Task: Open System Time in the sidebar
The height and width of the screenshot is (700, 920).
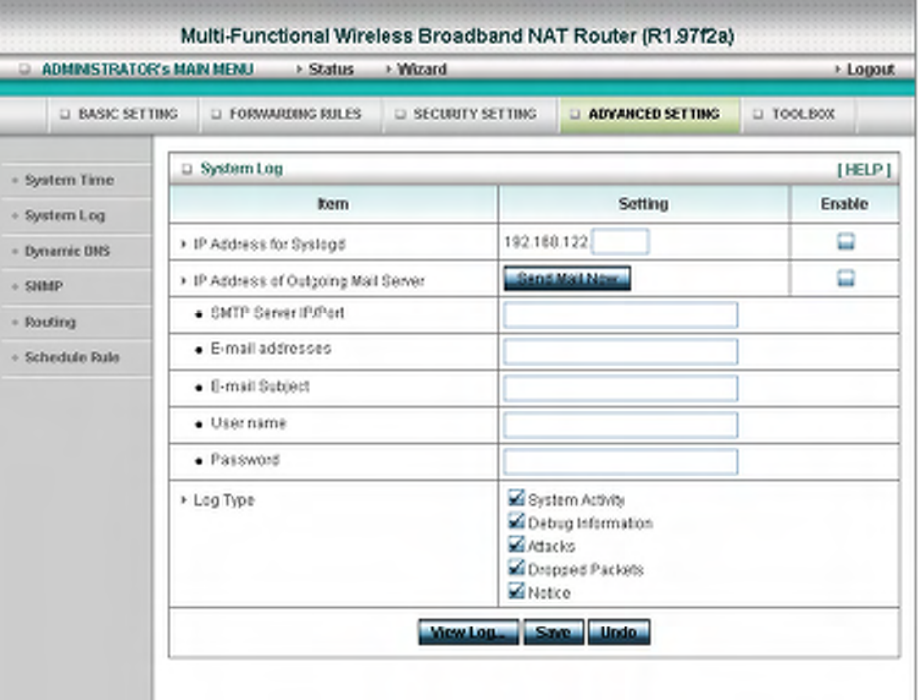Action: click(69, 180)
